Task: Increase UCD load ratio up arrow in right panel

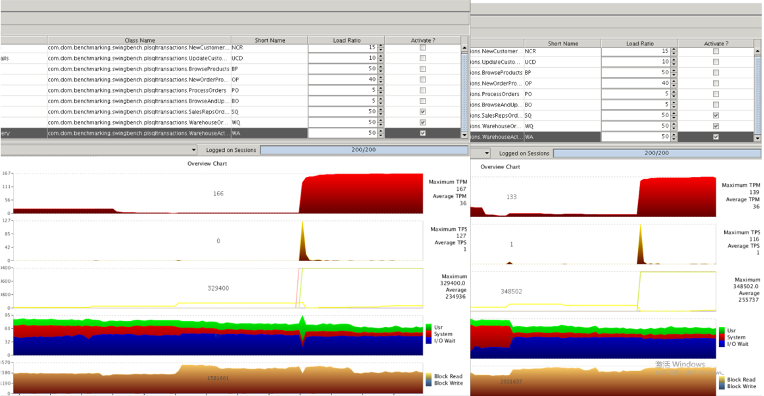Action: click(674, 60)
